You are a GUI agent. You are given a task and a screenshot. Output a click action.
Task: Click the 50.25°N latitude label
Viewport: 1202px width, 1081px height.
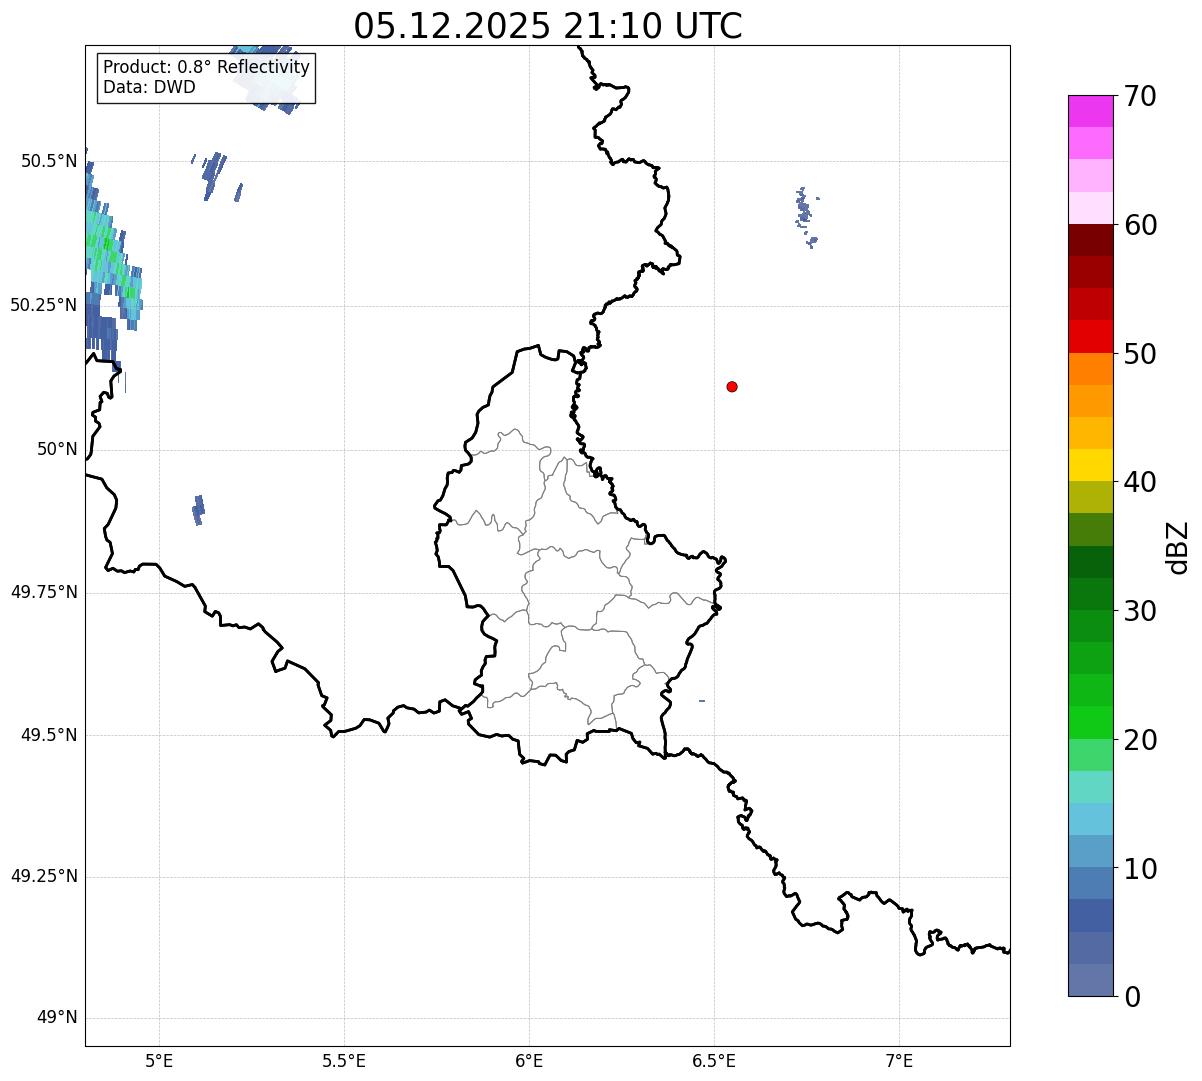point(44,305)
